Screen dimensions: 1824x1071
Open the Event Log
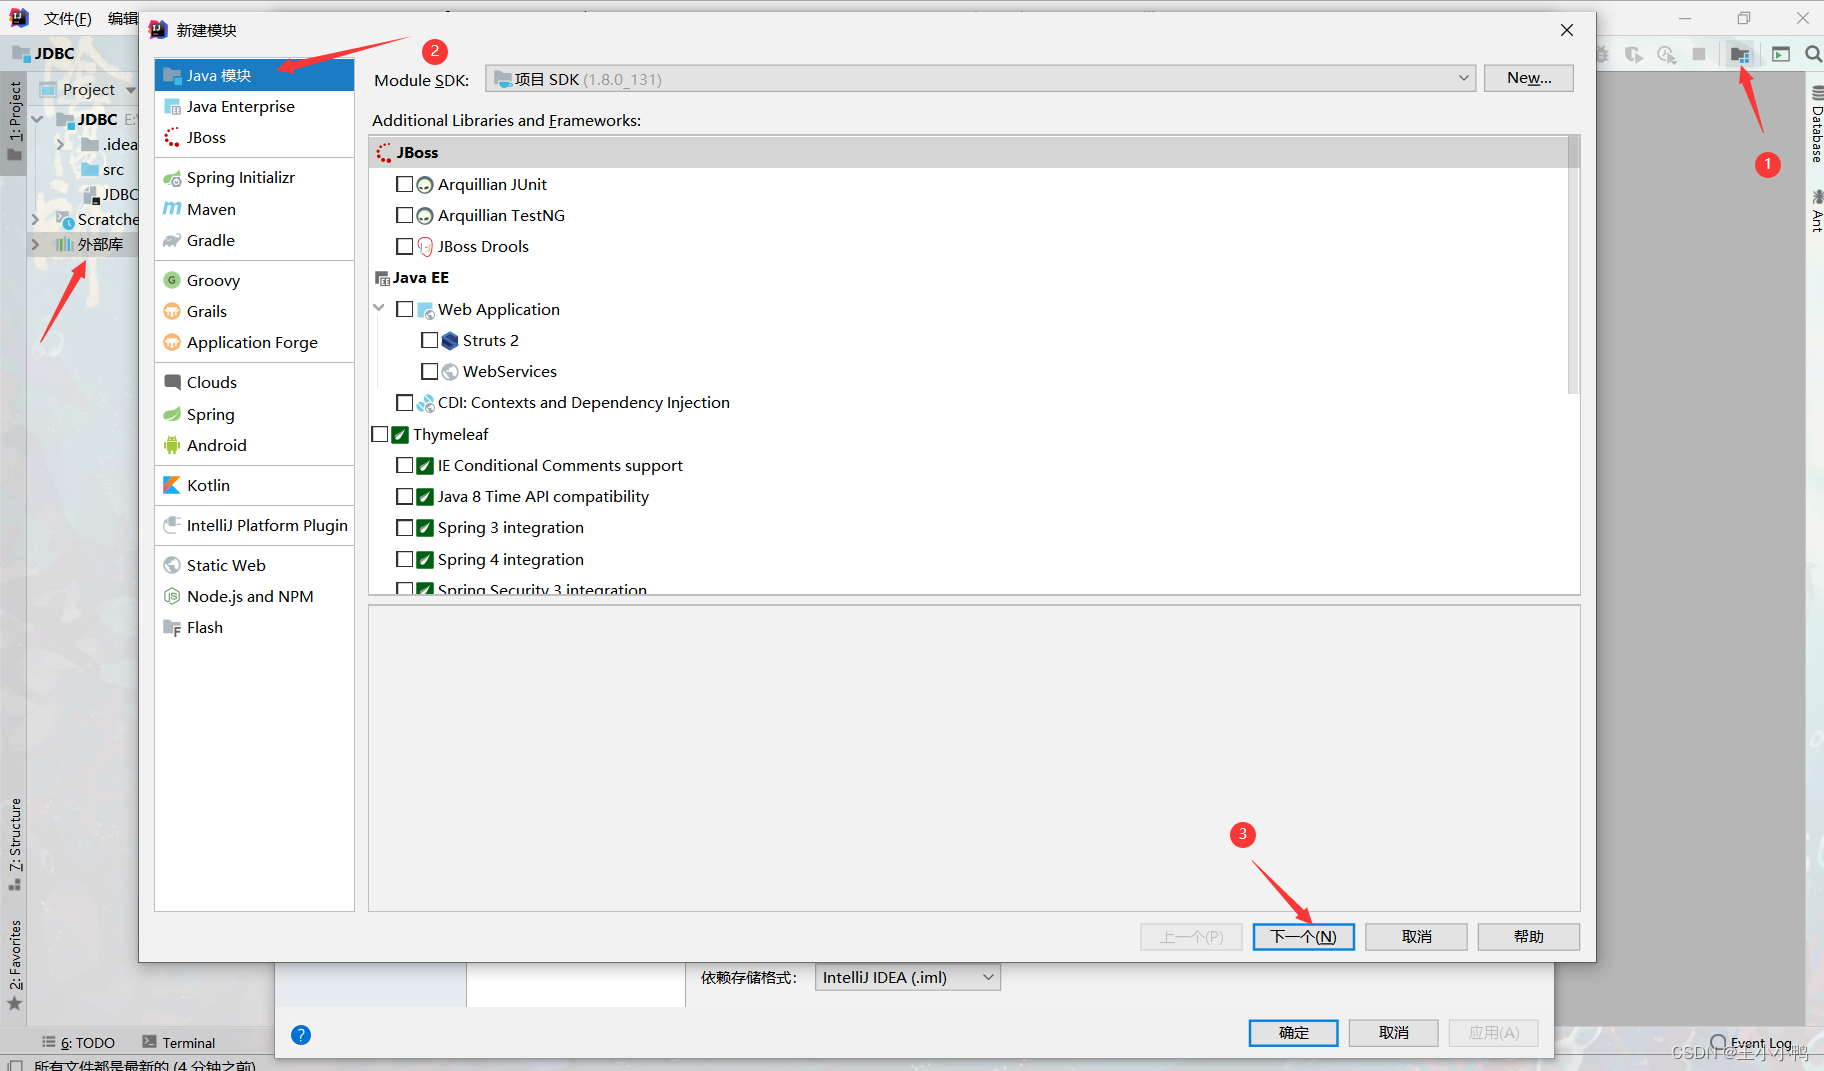[x=1751, y=1043]
